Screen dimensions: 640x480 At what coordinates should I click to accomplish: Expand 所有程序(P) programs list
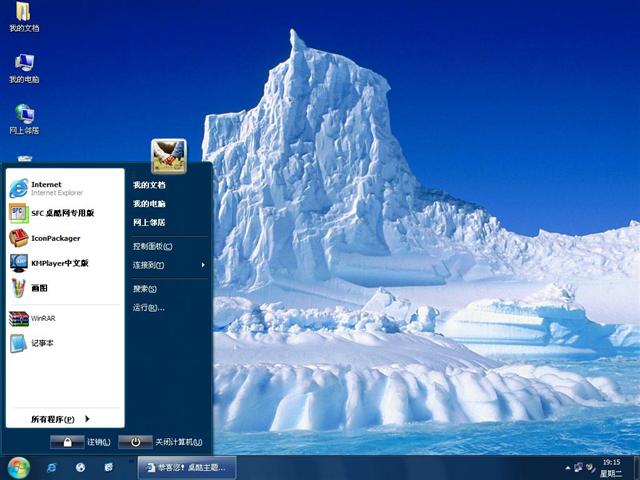tap(60, 419)
